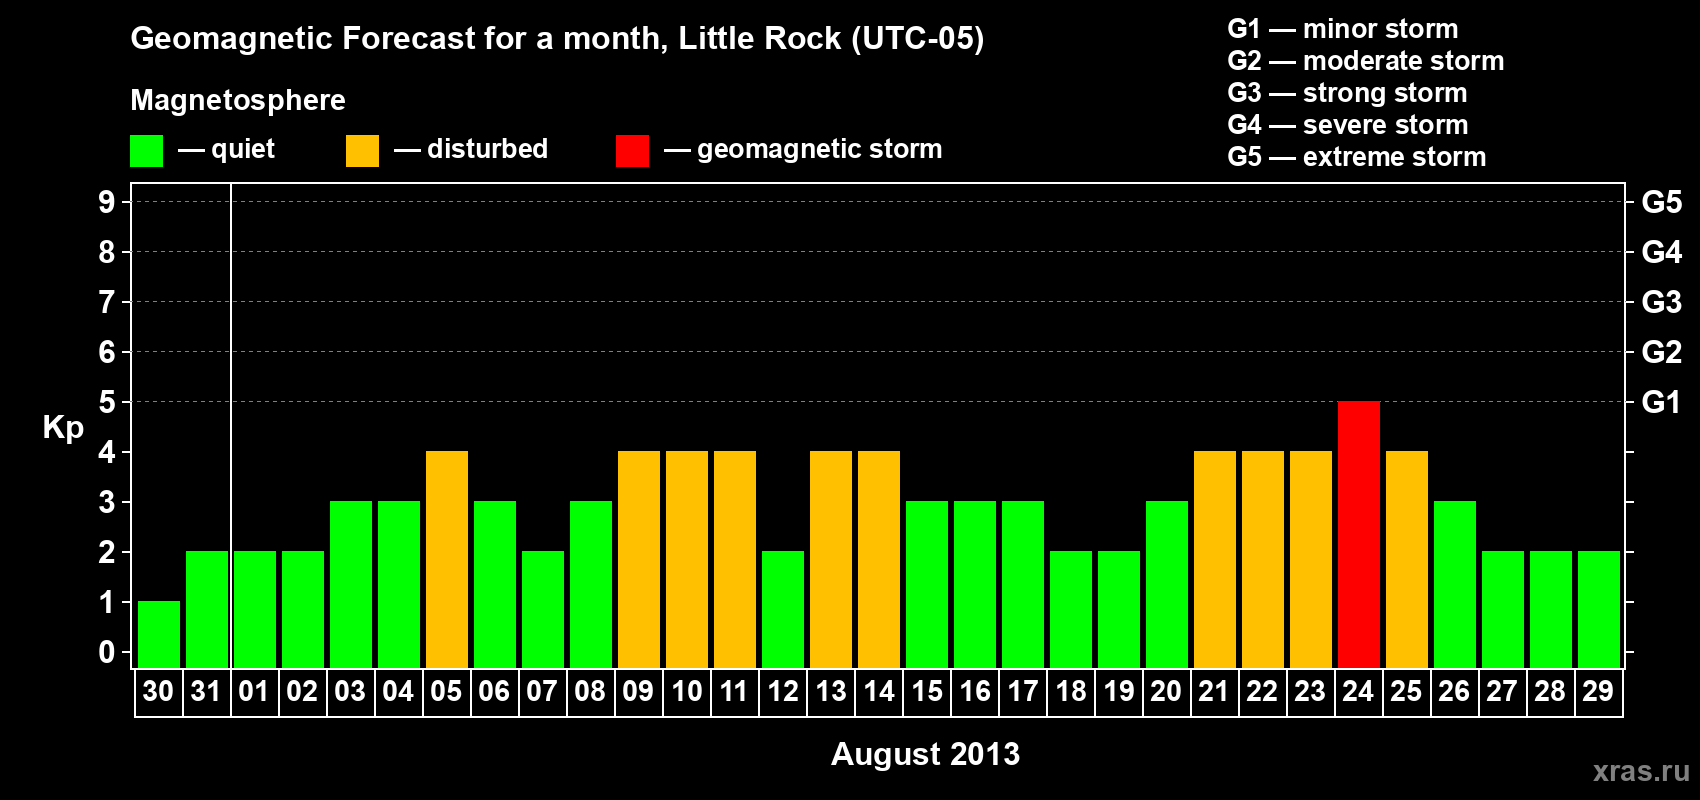The image size is (1700, 800).
Task: Click the green bar for day 17
Action: coord(1023,584)
